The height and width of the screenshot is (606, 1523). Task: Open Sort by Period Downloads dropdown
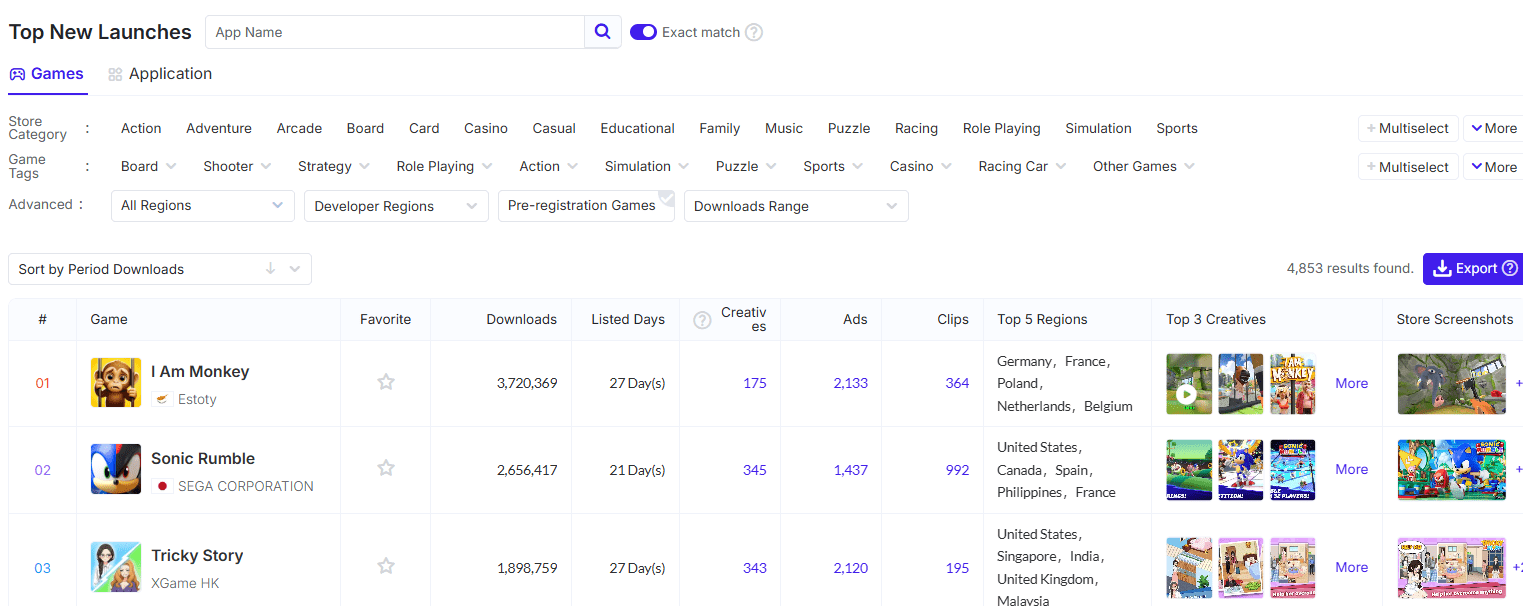pyautogui.click(x=160, y=269)
